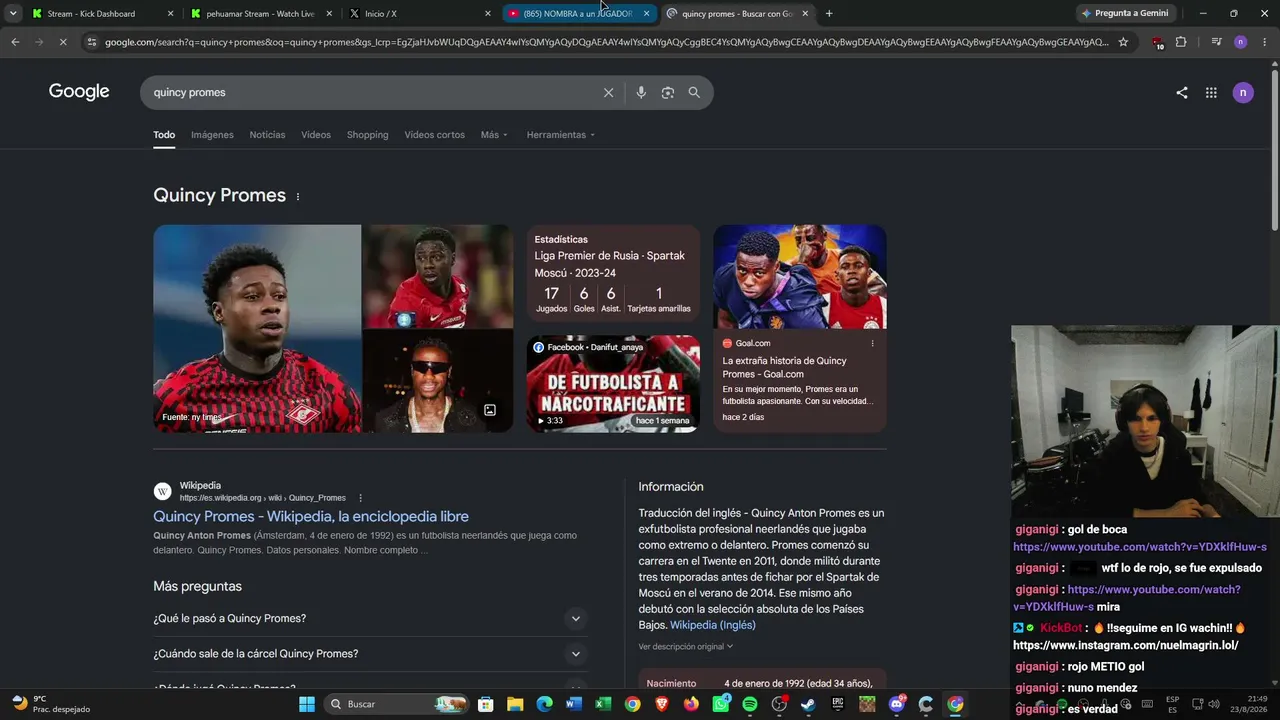
Task: Open the Herramientas dropdown
Action: tap(561, 135)
